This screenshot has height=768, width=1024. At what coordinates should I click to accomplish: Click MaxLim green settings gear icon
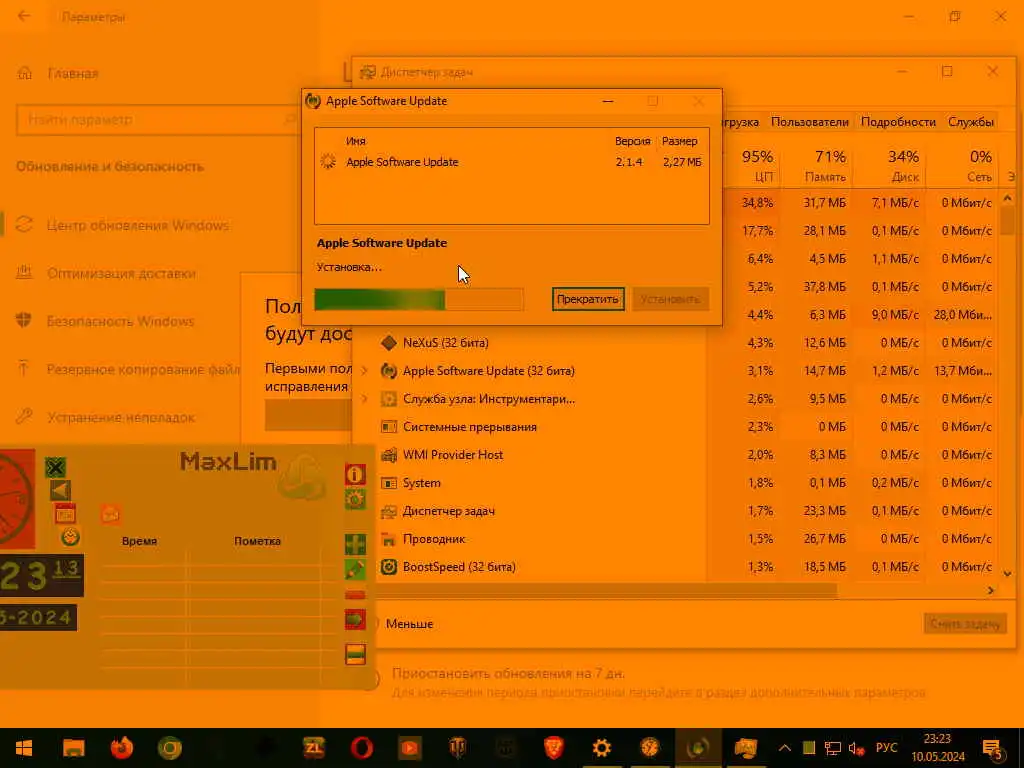pyautogui.click(x=355, y=500)
